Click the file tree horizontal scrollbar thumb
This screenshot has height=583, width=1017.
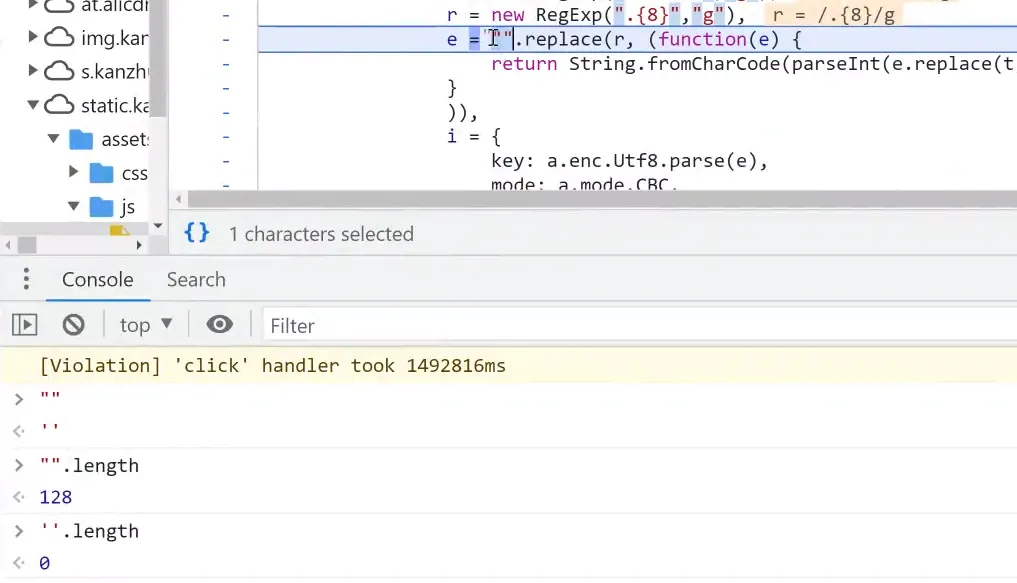[27, 245]
